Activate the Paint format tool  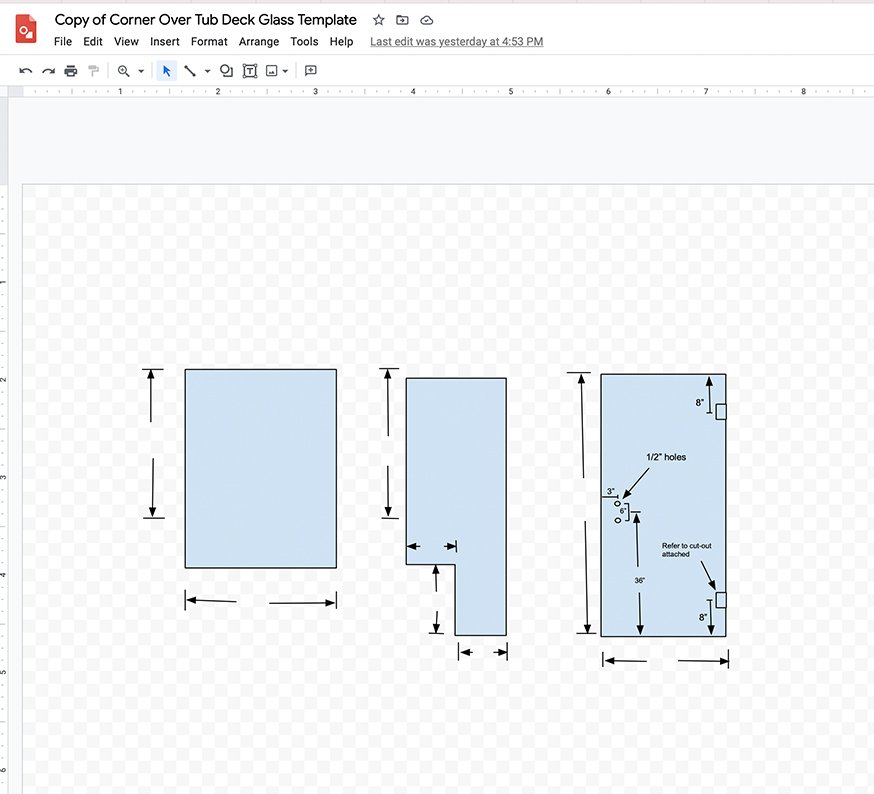[94, 71]
